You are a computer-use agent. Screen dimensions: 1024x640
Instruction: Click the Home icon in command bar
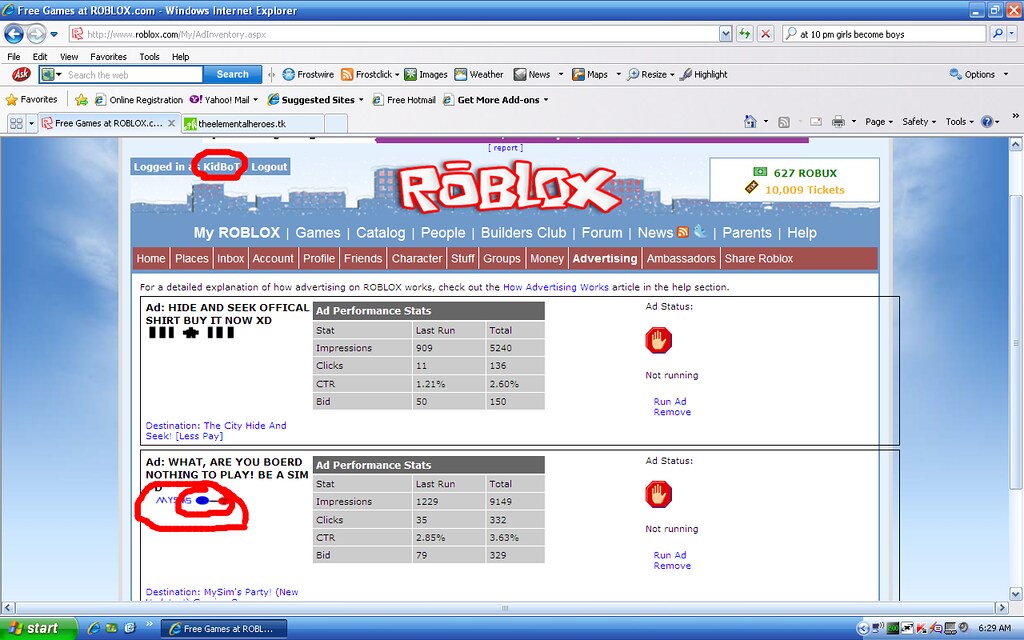click(750, 122)
